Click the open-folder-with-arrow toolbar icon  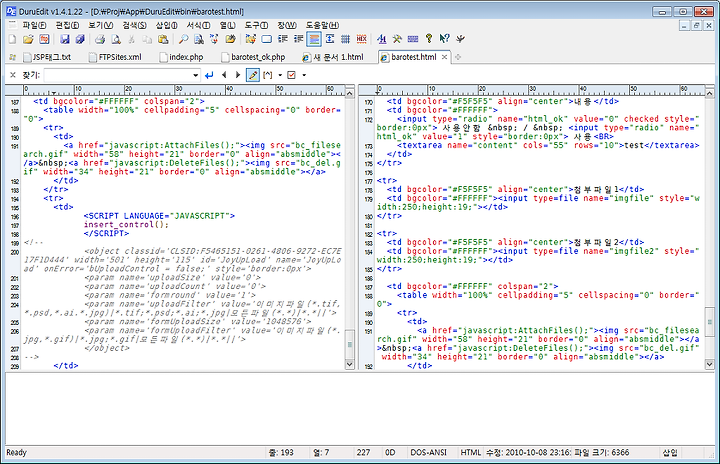pos(230,39)
